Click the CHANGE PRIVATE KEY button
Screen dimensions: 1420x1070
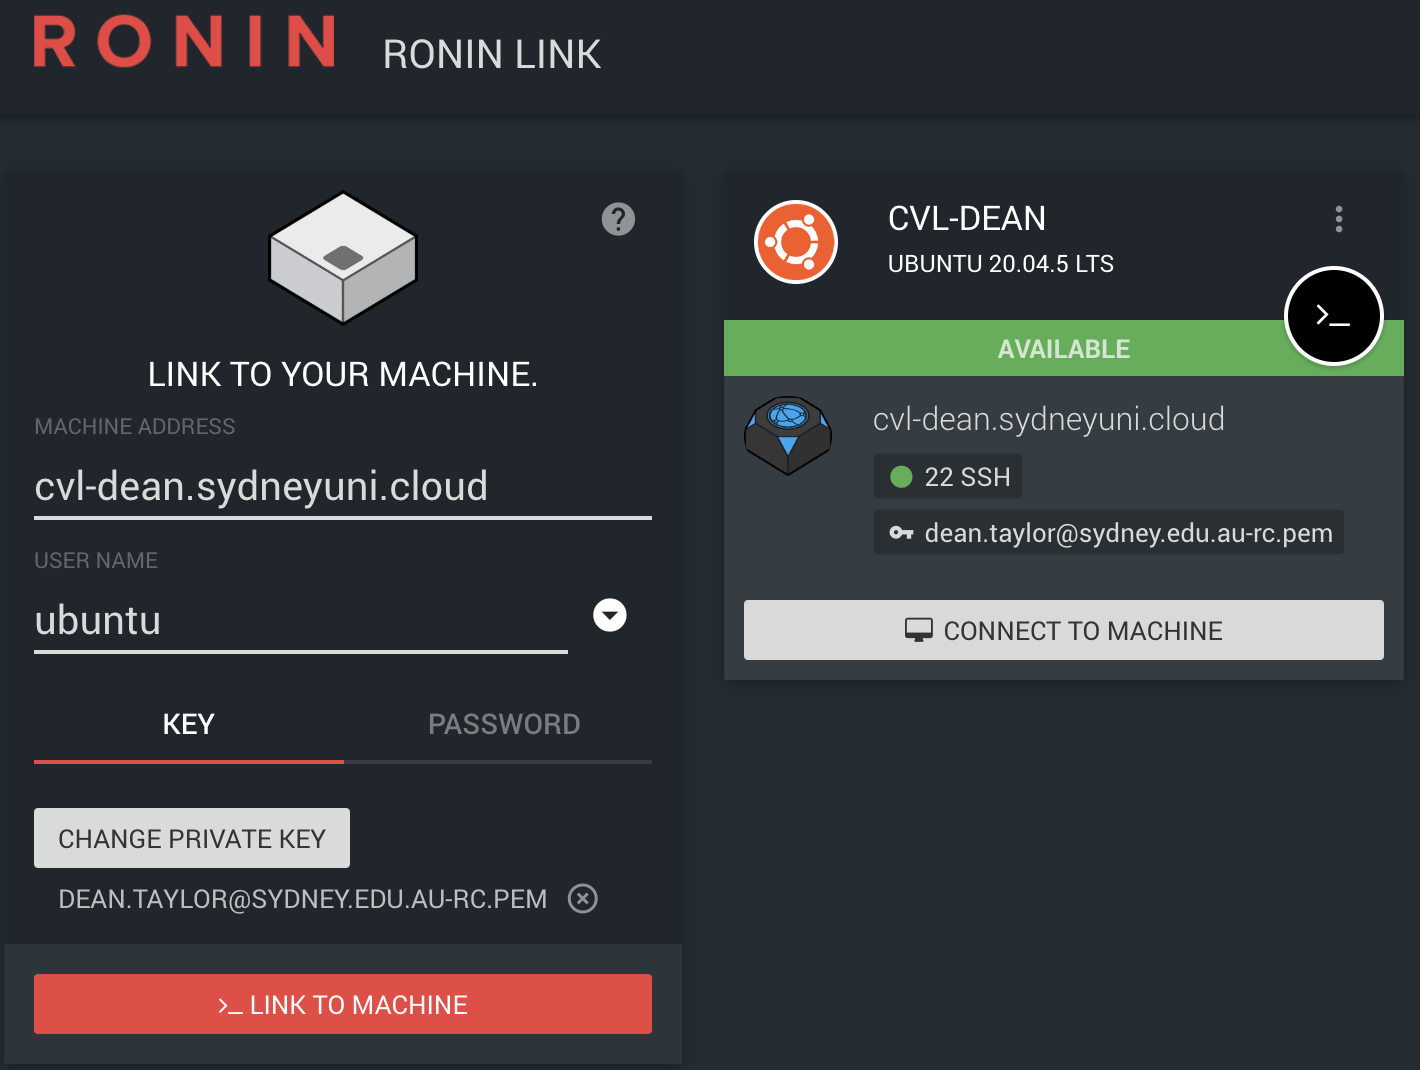click(x=192, y=838)
